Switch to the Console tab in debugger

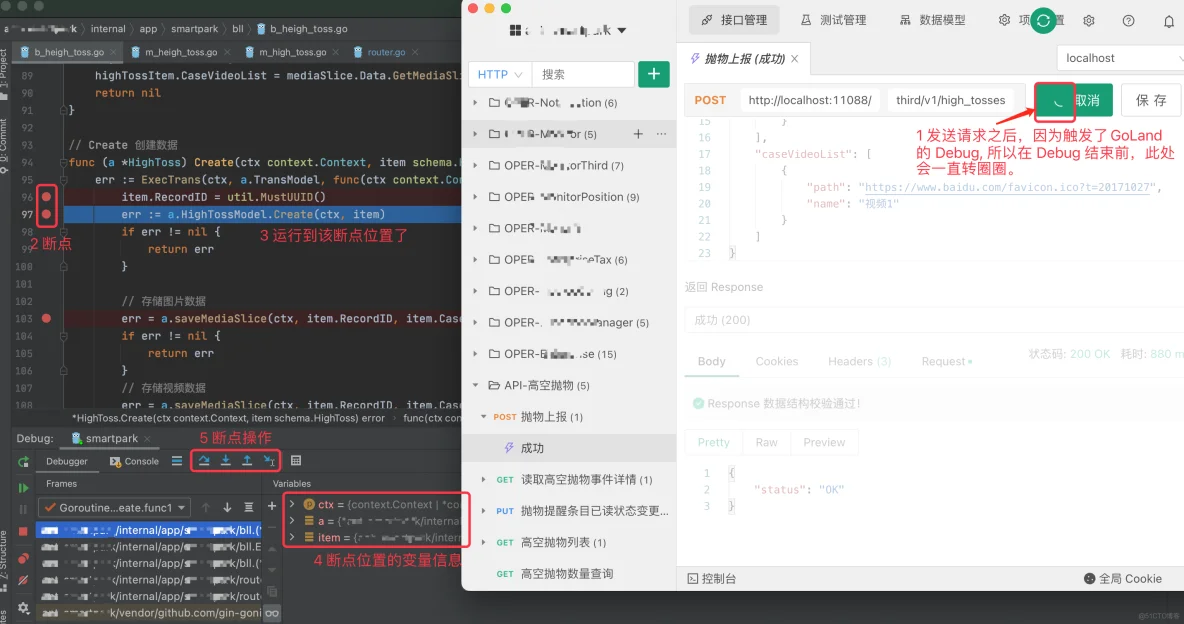pos(134,462)
